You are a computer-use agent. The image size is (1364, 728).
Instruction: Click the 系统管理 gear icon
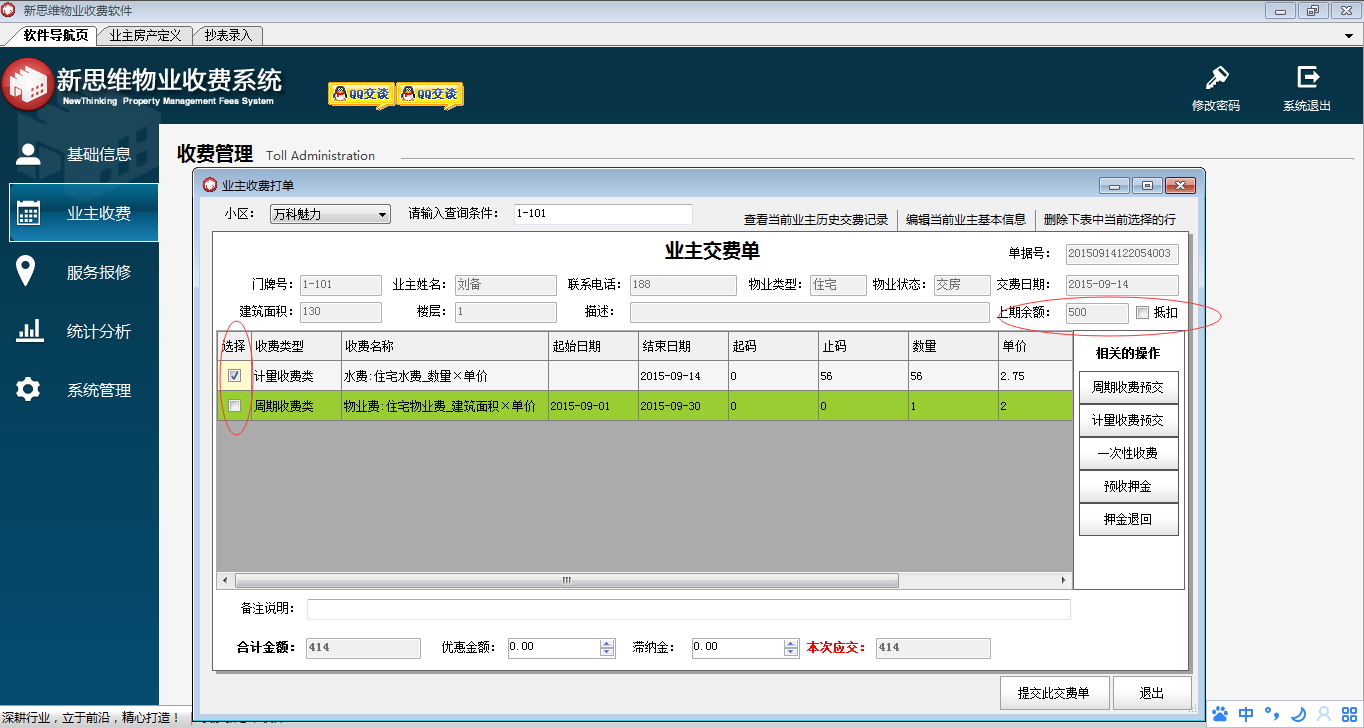(28, 390)
